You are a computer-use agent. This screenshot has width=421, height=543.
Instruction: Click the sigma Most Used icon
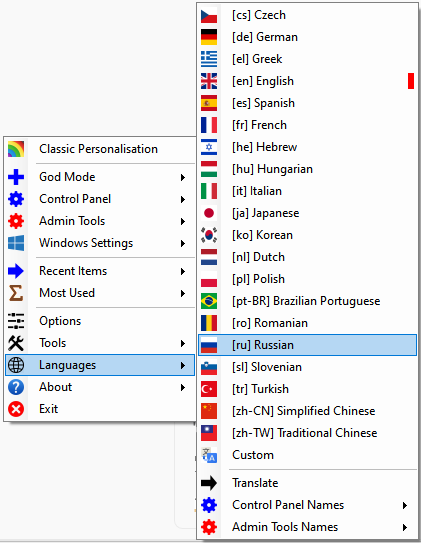click(16, 293)
